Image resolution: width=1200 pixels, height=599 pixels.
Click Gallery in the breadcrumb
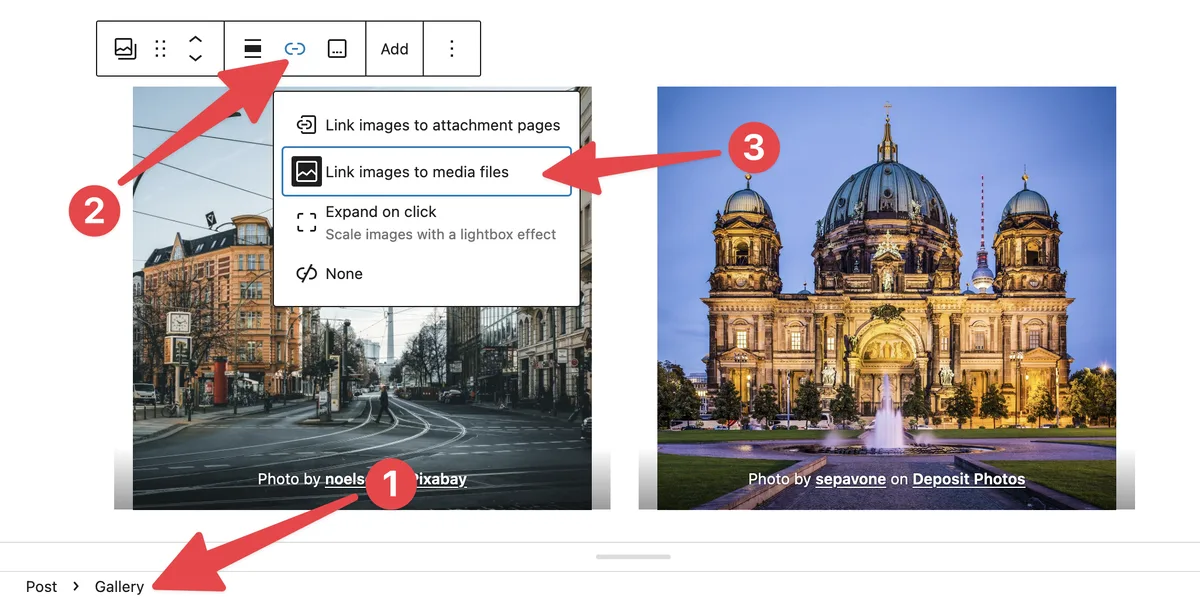(x=120, y=587)
